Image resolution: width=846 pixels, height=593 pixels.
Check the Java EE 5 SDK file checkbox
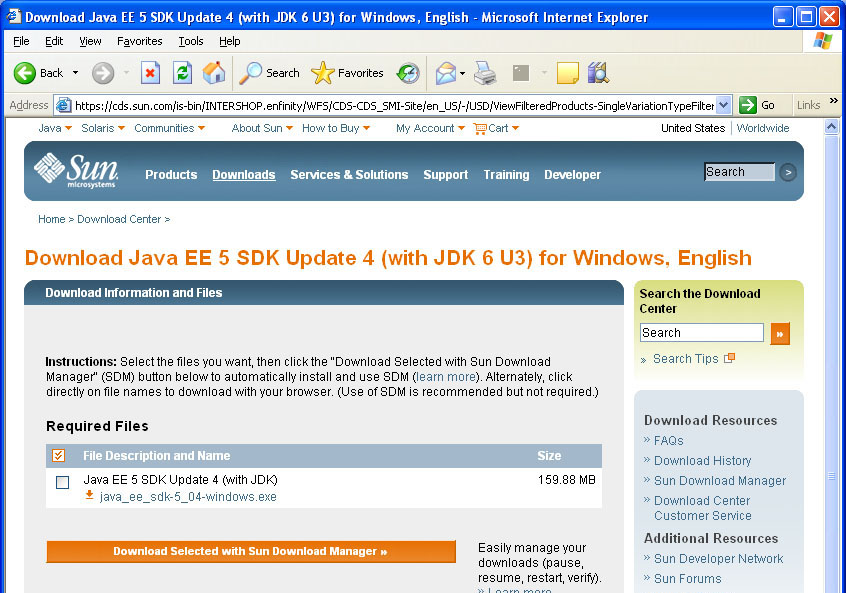point(63,482)
